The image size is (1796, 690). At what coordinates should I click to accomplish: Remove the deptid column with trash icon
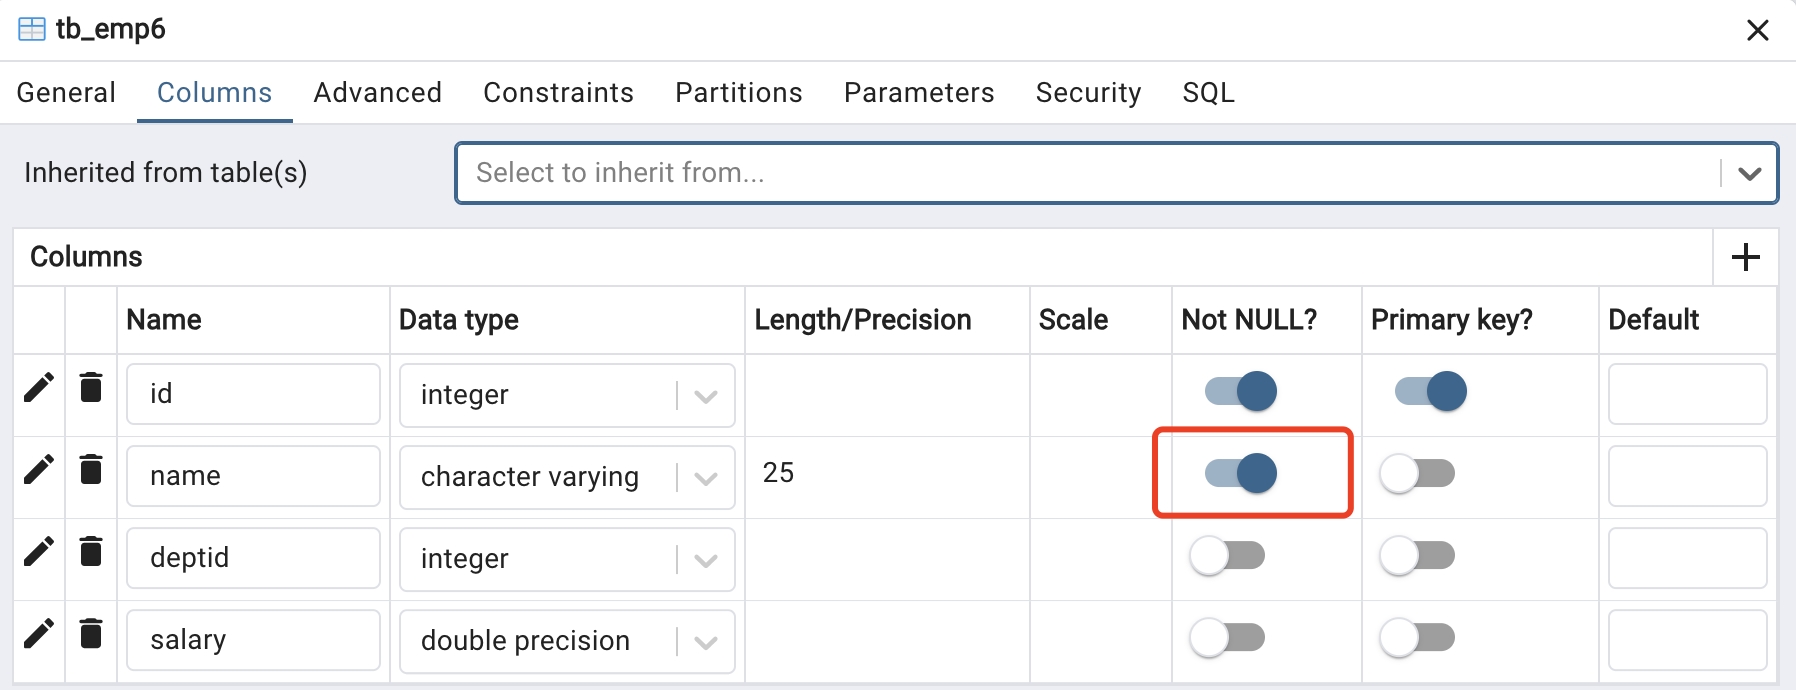tap(91, 551)
